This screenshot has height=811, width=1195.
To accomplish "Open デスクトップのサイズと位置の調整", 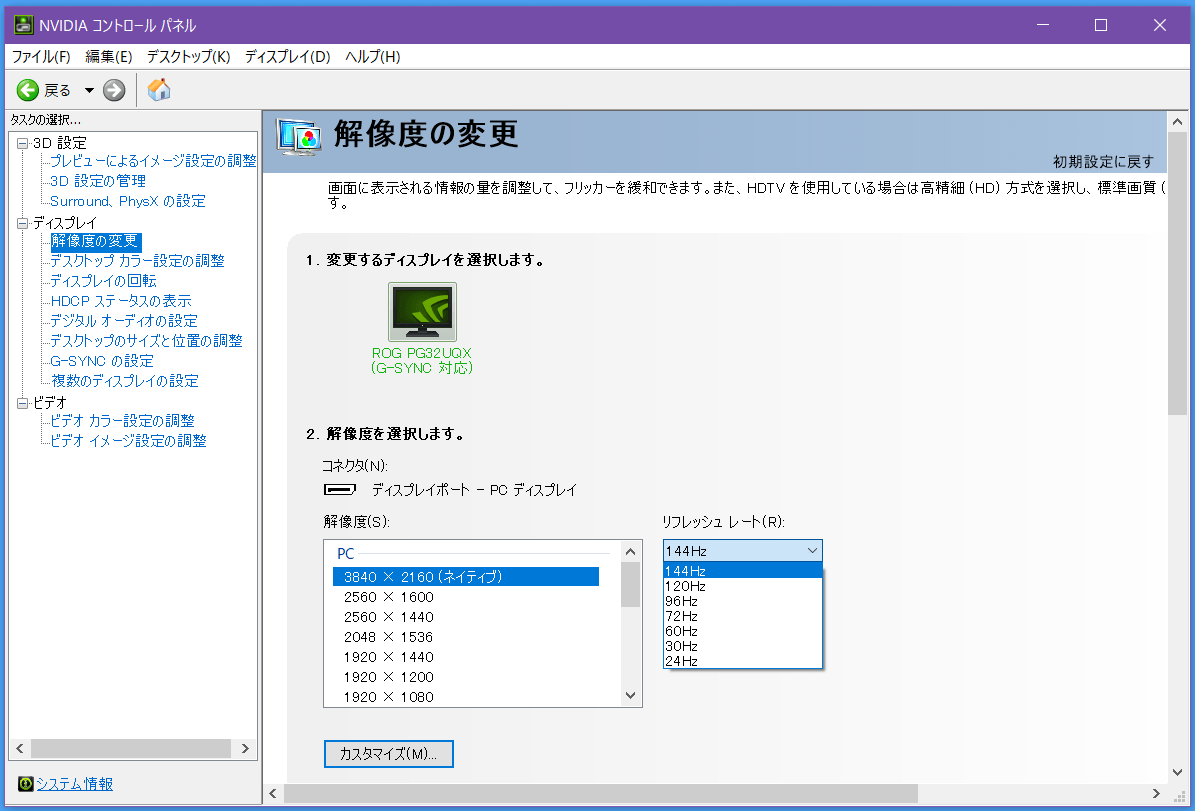I will click(x=146, y=341).
